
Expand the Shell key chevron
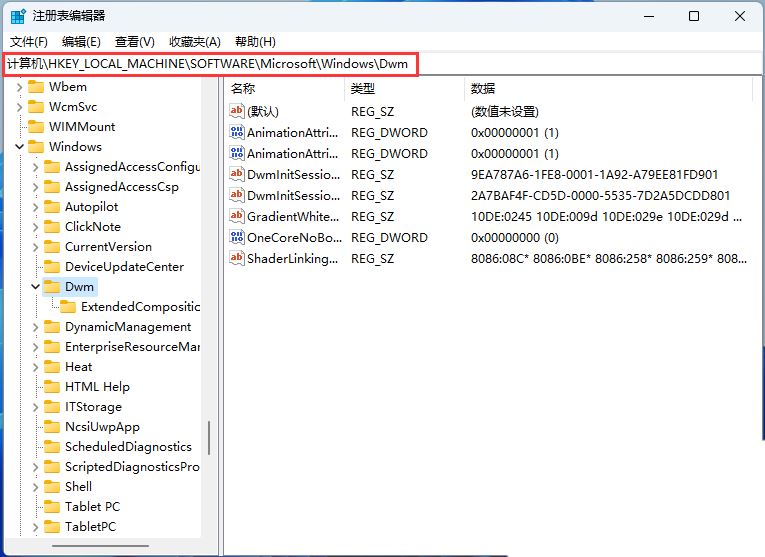(36, 487)
